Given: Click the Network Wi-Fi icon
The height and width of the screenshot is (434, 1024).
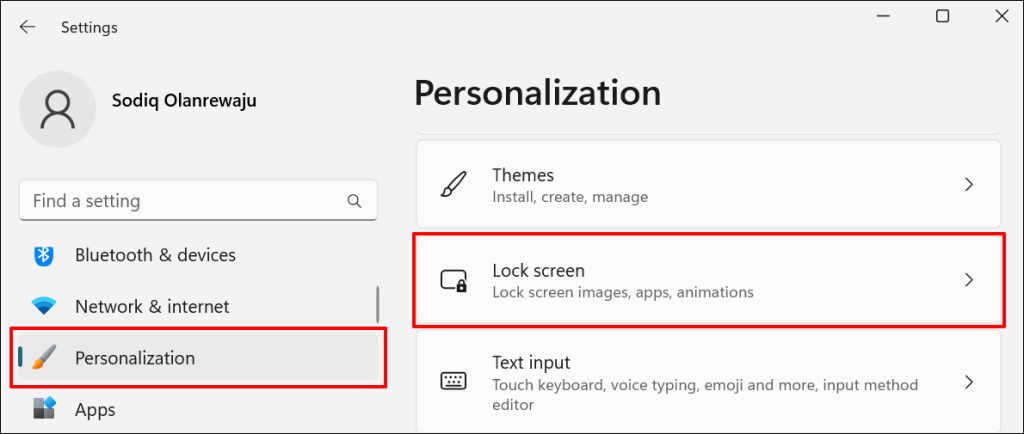Looking at the screenshot, I should pos(44,306).
